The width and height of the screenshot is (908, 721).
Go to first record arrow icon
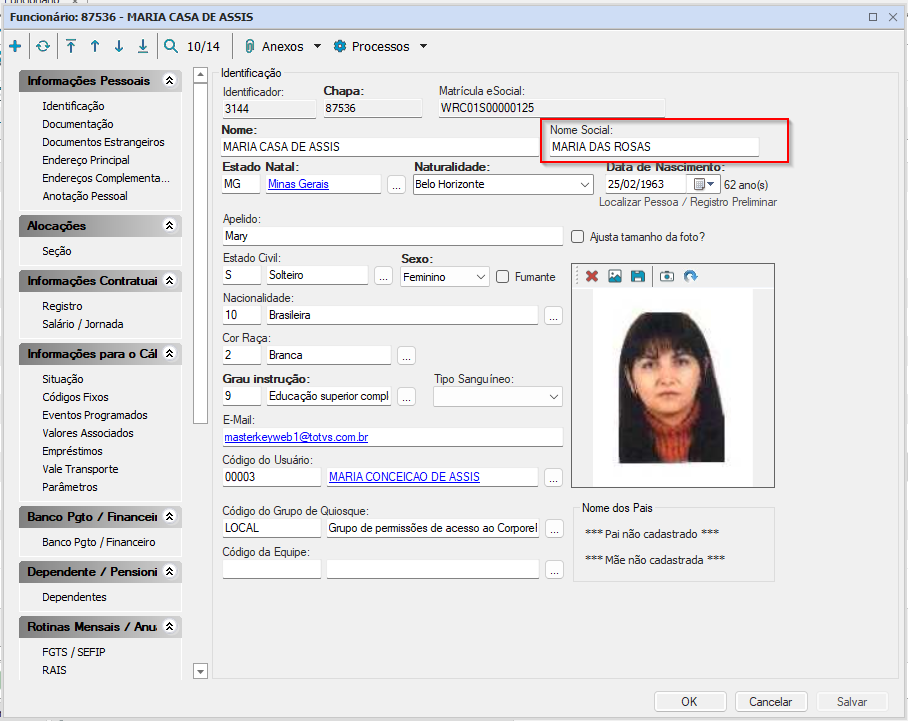pyautogui.click(x=71, y=46)
